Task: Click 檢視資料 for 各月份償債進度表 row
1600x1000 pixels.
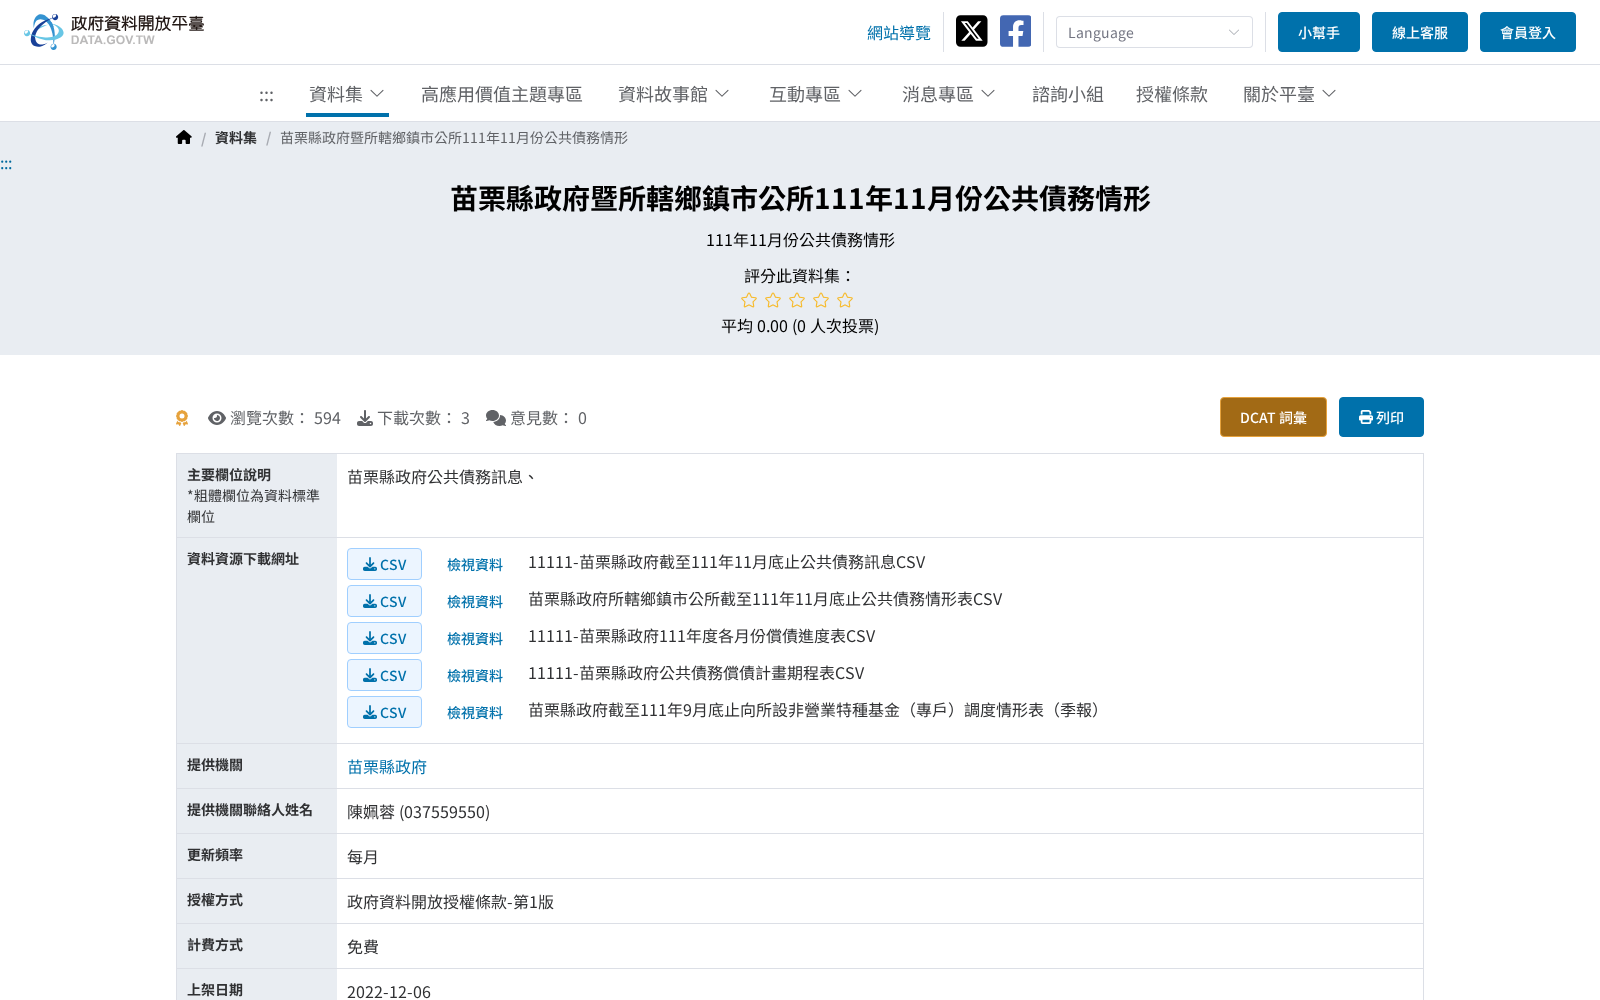Action: (475, 639)
